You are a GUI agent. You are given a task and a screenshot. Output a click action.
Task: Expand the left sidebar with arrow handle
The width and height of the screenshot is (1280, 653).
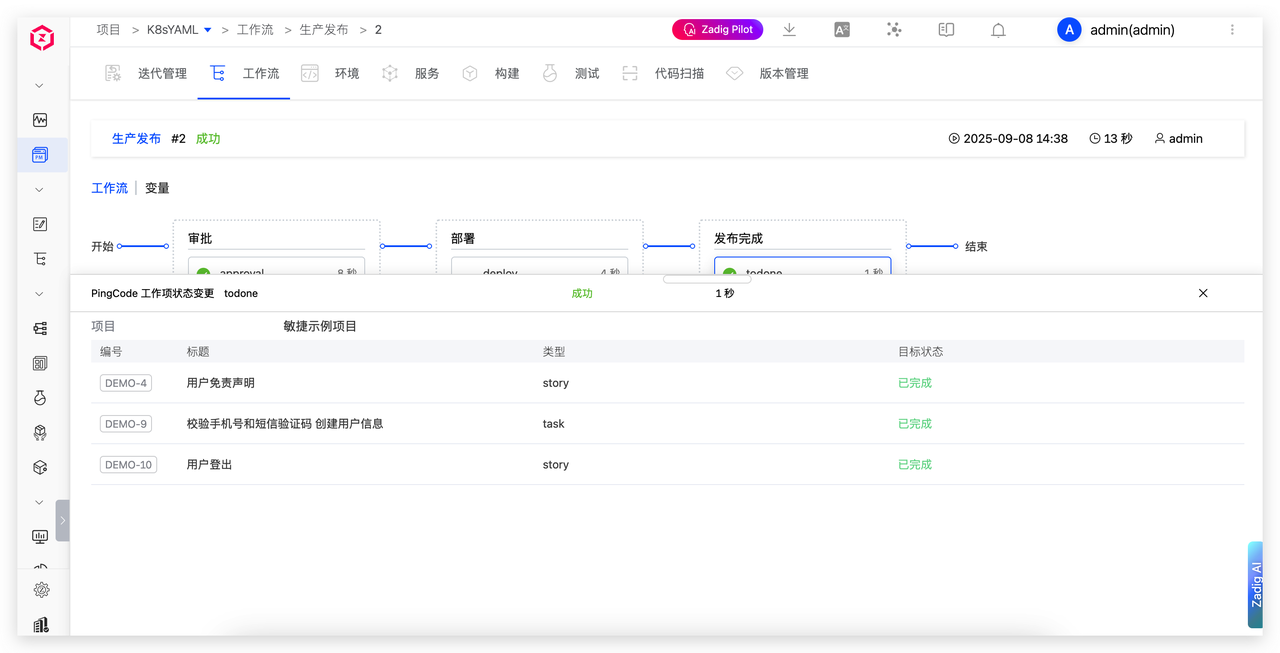tap(63, 520)
